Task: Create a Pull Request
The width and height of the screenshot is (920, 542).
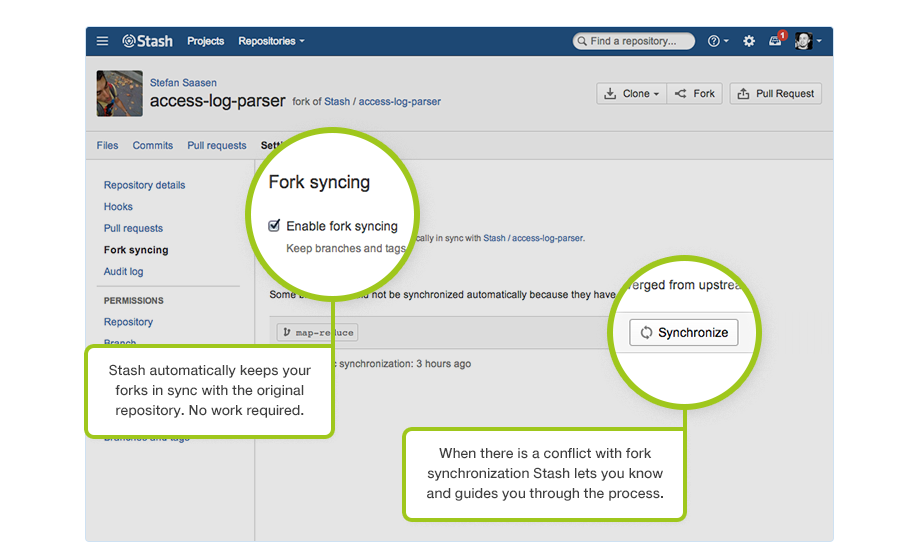Action: point(775,93)
